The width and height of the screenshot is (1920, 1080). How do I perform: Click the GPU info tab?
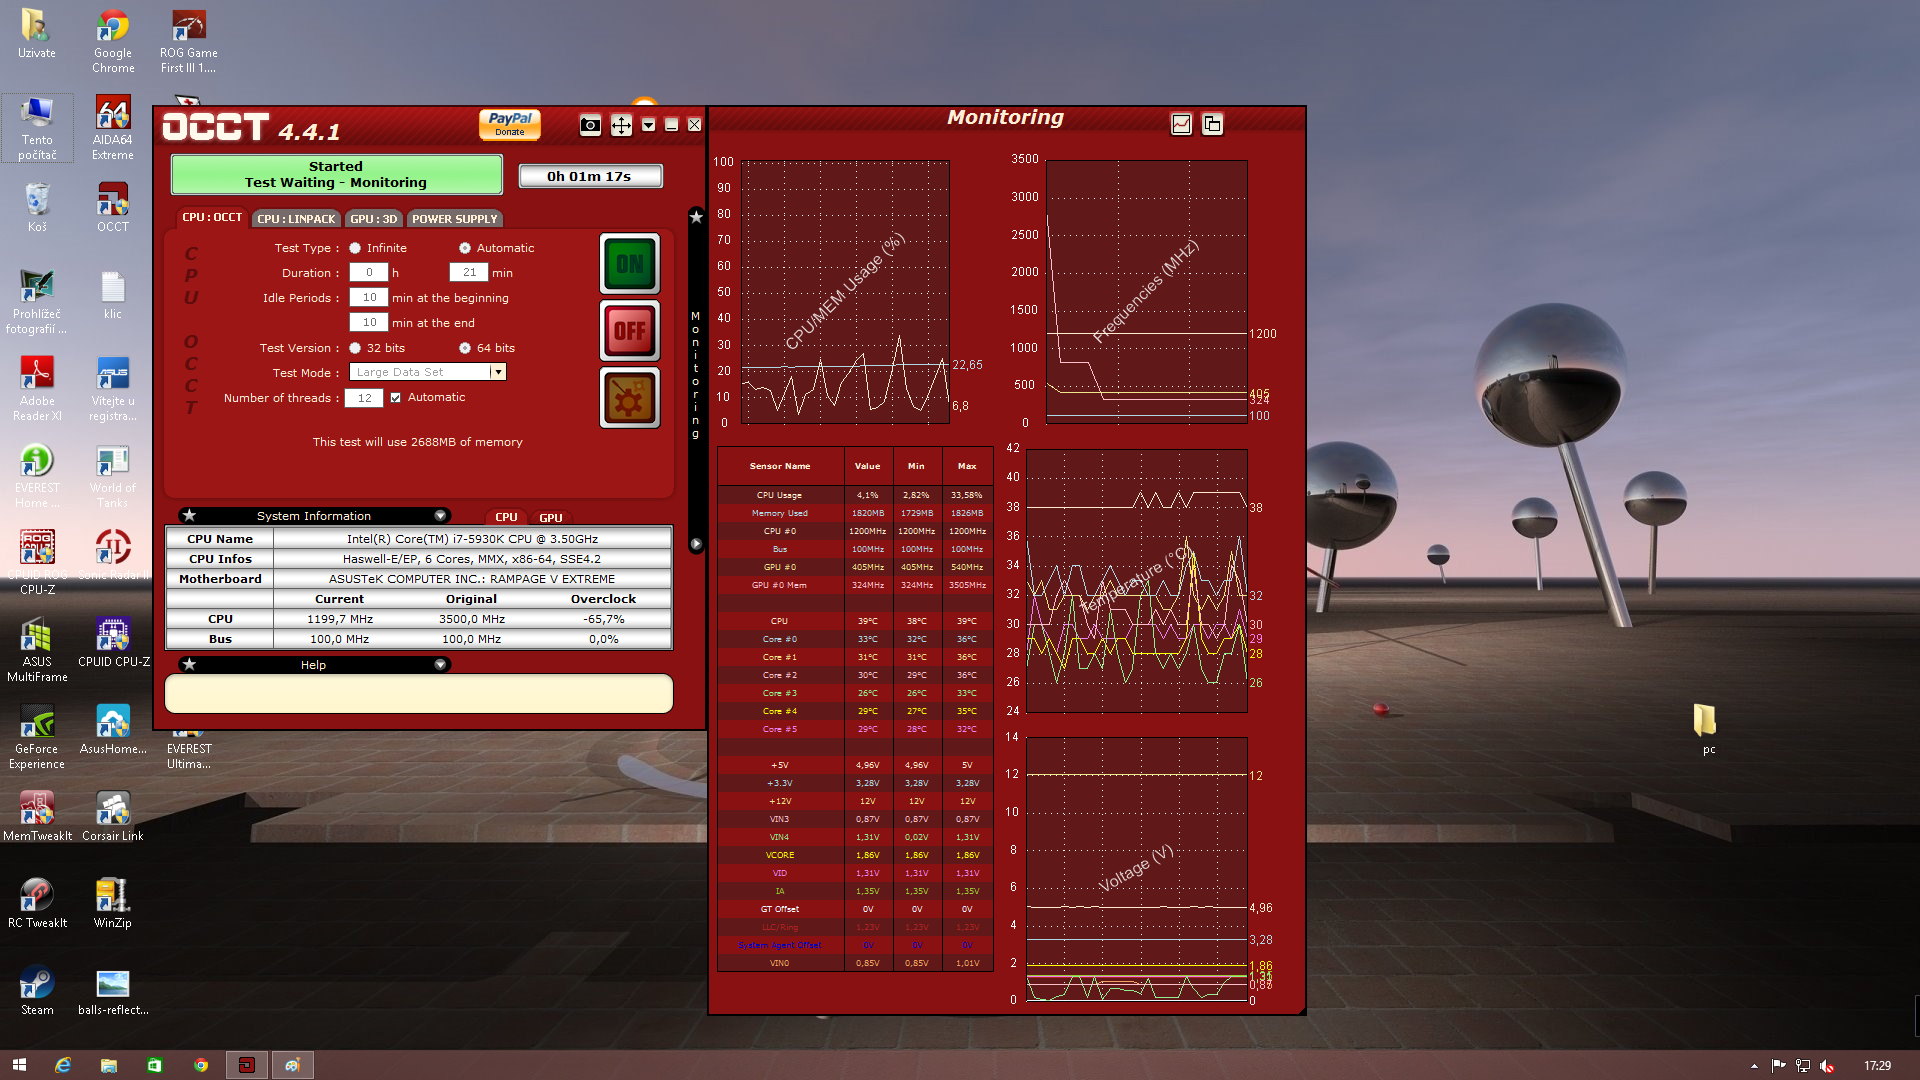(550, 518)
